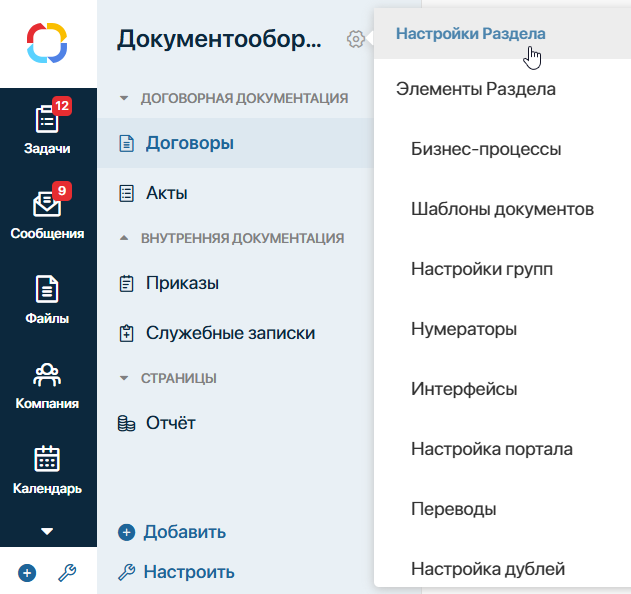Viewport: 631px width, 594px height.
Task: Click the Служебные записки clipboard icon
Action: coord(126,333)
